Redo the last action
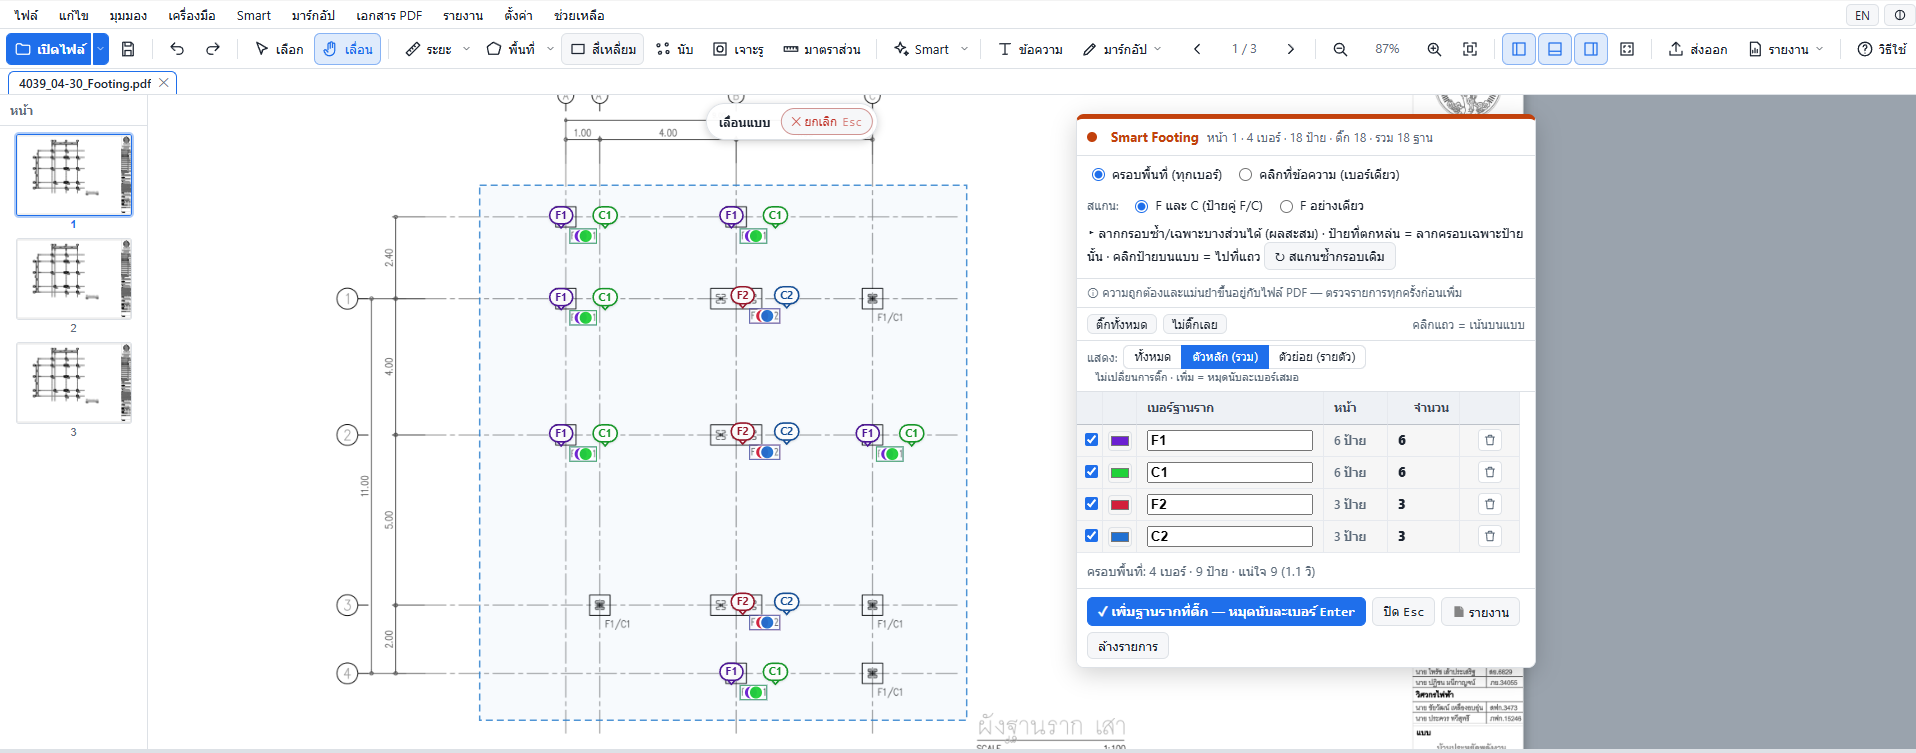Viewport: 1916px width, 753px height. (x=213, y=49)
